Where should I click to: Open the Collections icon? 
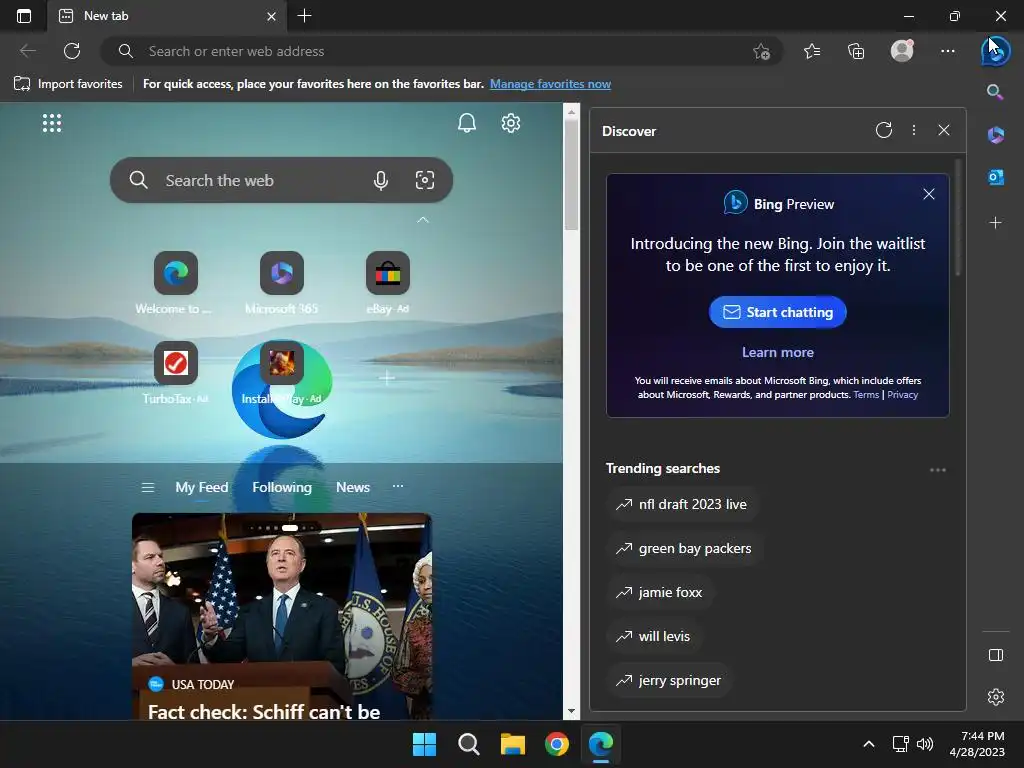point(856,51)
